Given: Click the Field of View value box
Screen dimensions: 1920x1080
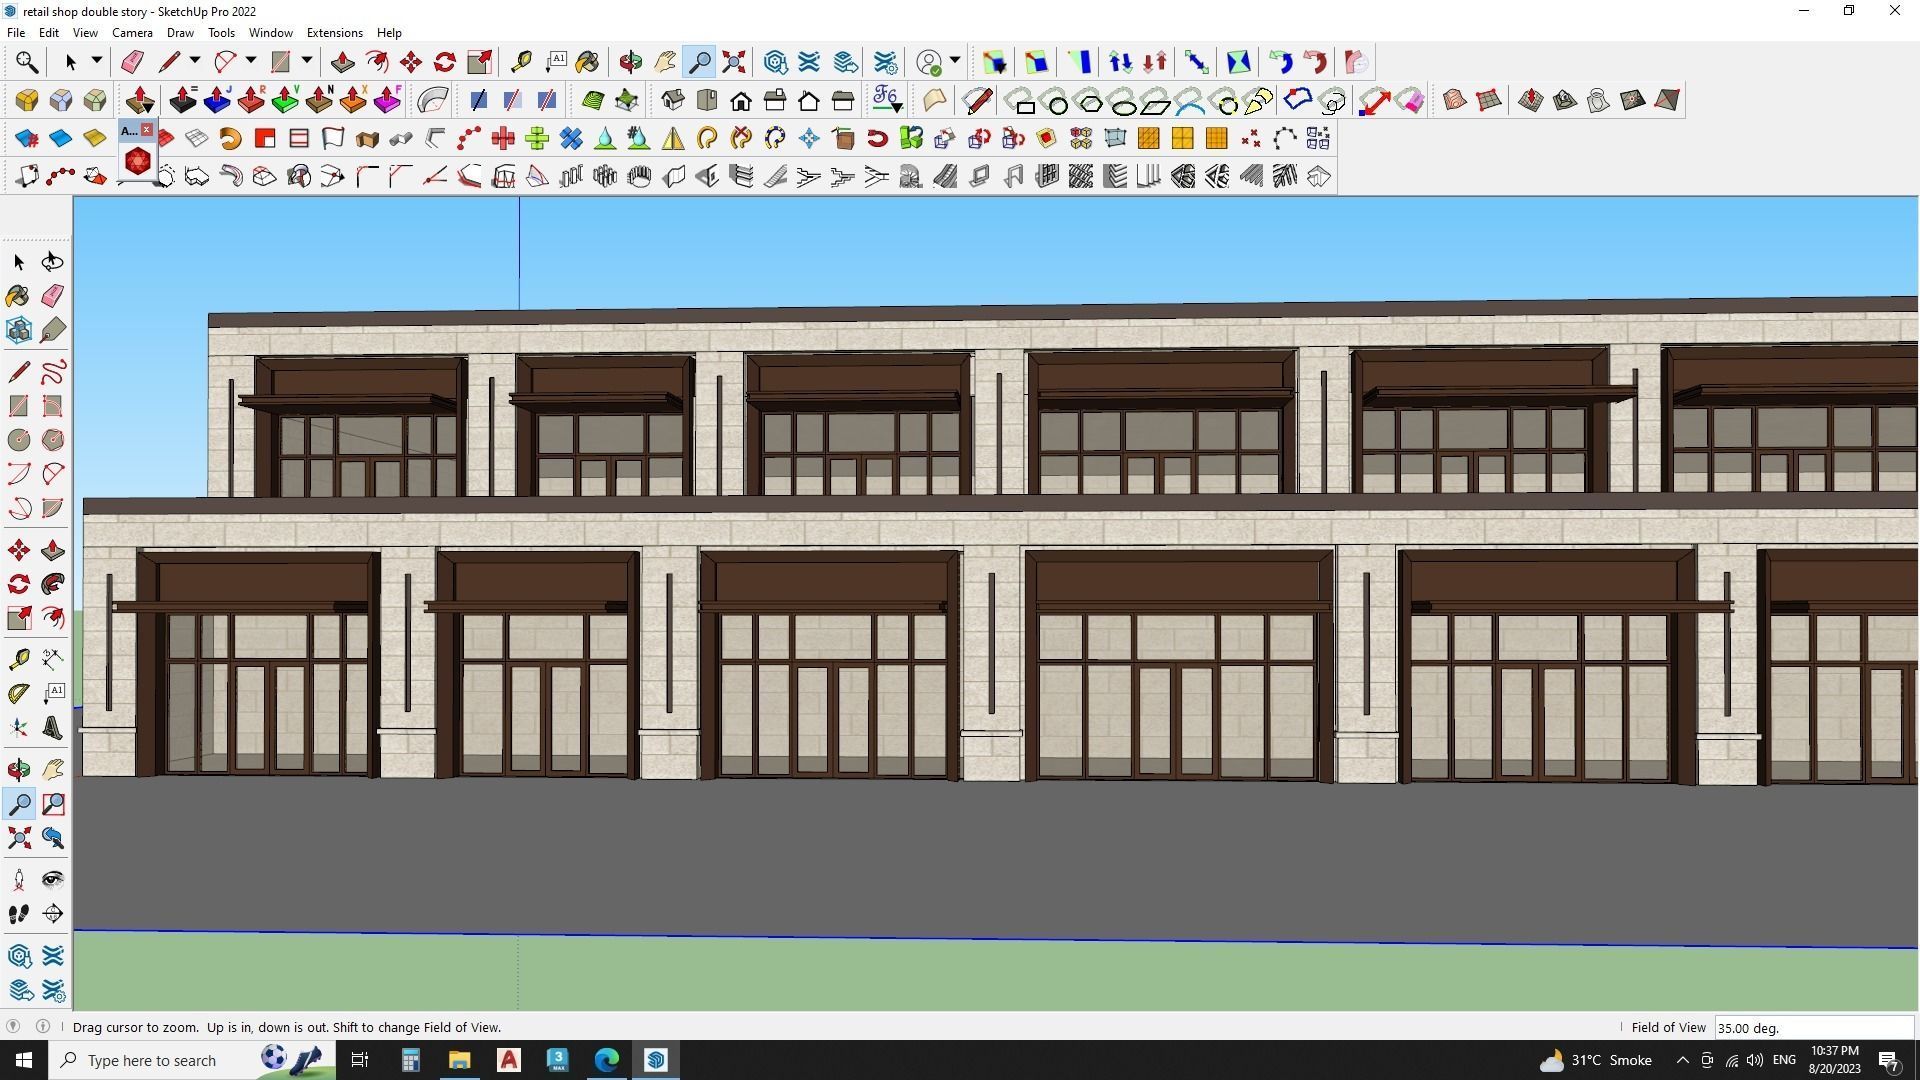Looking at the screenshot, I should [1813, 1028].
